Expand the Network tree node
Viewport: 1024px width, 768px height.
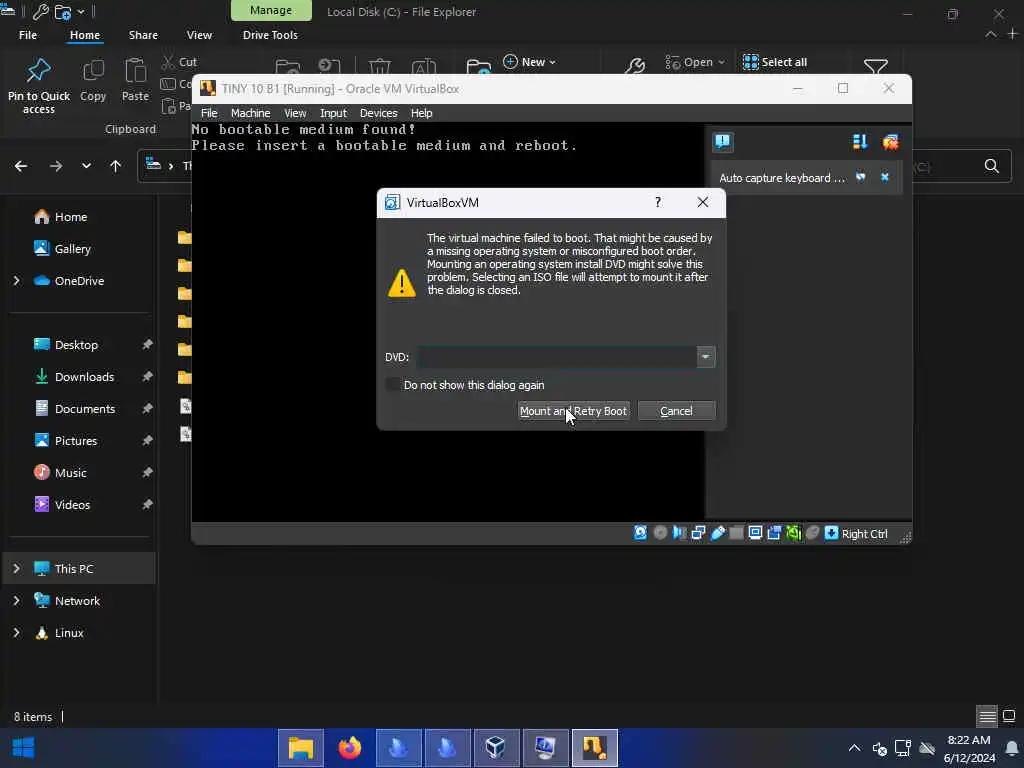(17, 601)
